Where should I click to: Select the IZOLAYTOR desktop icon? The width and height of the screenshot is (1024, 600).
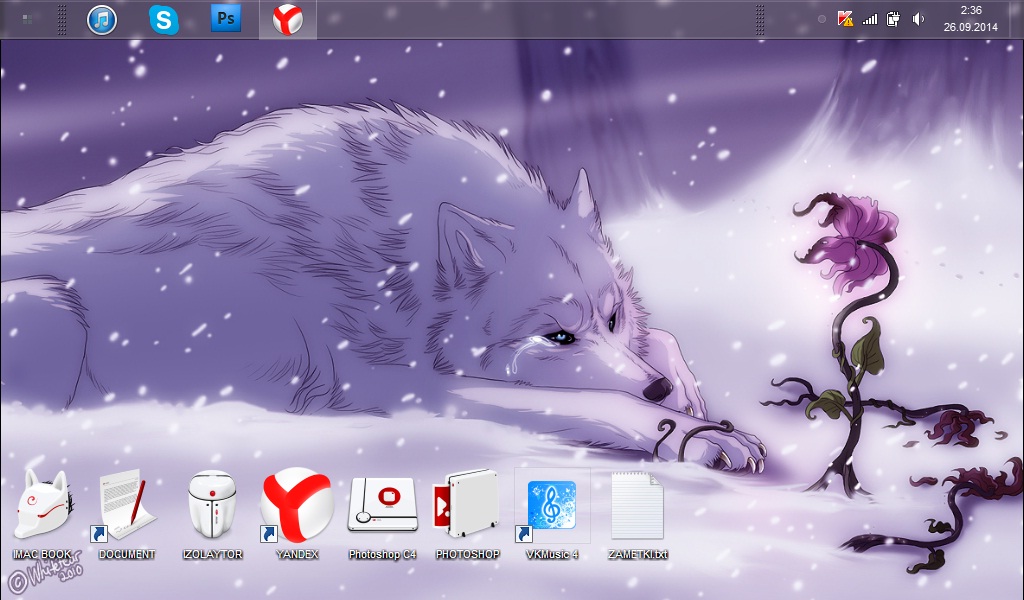pyautogui.click(x=213, y=514)
